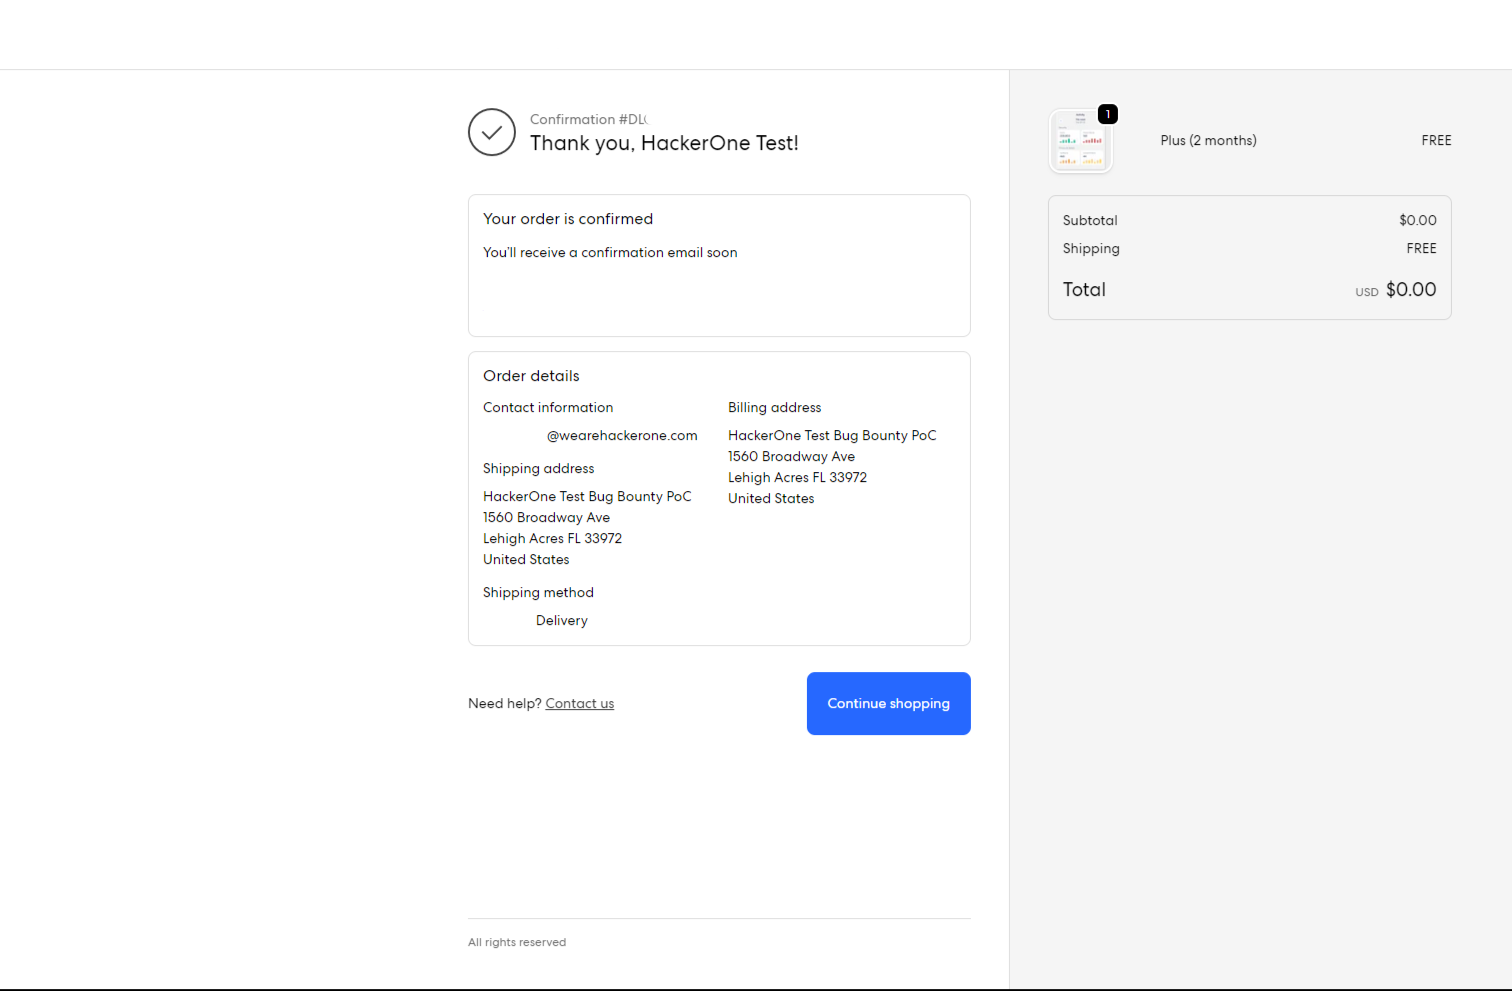Click the Continue shopping button
The width and height of the screenshot is (1512, 991).
888,703
